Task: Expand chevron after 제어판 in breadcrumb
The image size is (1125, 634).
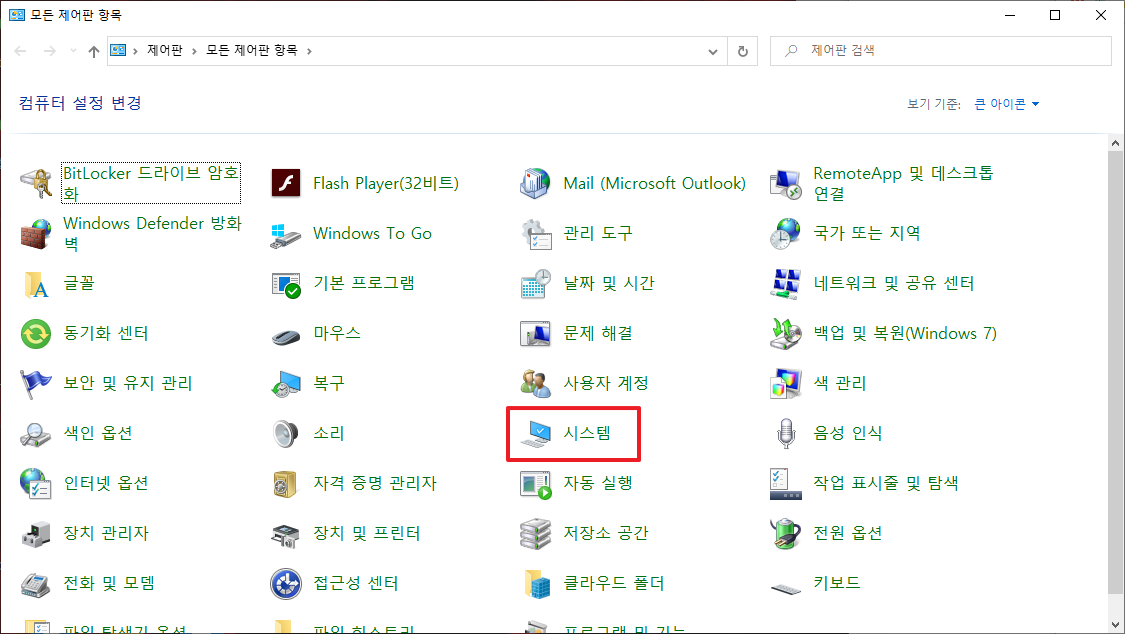Action: point(194,51)
